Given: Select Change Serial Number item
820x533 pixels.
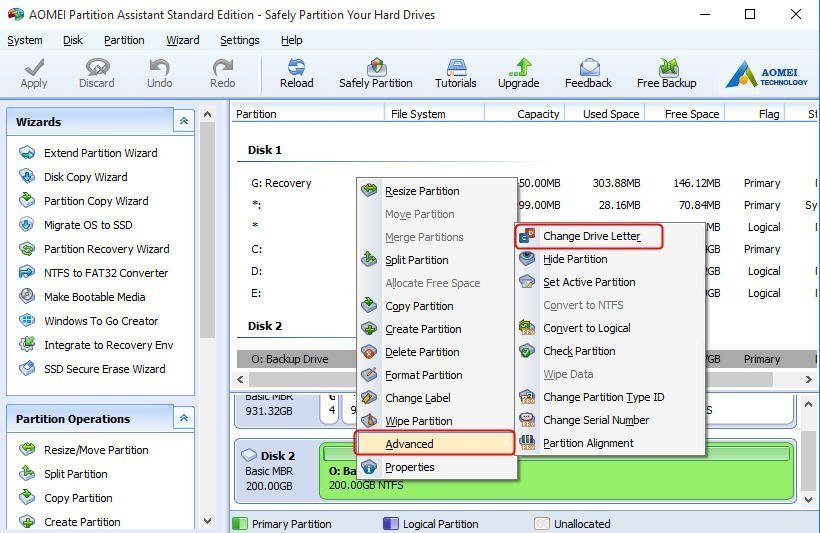Looking at the screenshot, I should [609, 421].
